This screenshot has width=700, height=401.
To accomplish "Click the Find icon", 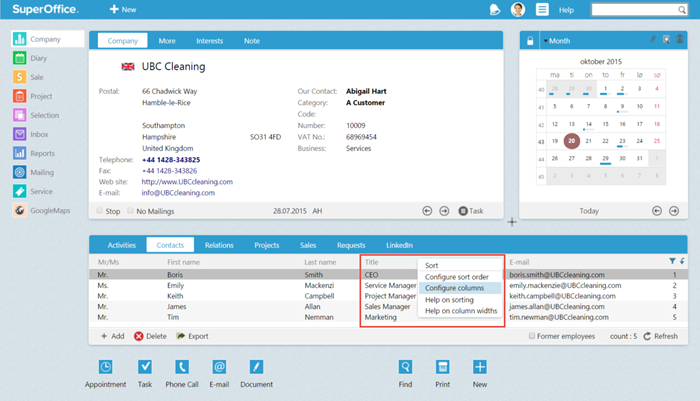I will coord(405,367).
